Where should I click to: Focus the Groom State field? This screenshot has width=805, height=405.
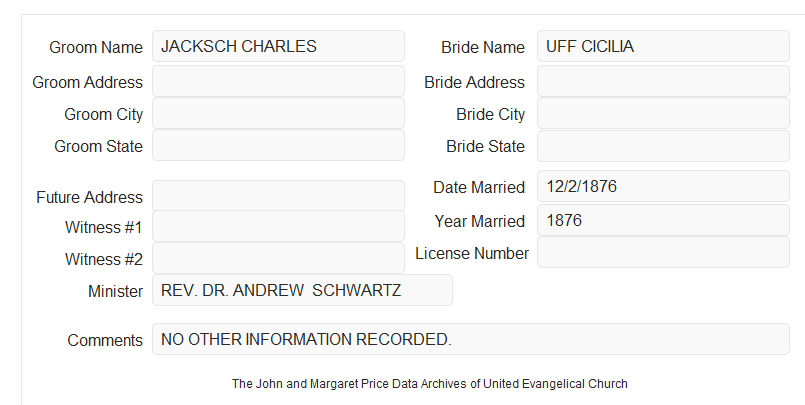click(278, 145)
